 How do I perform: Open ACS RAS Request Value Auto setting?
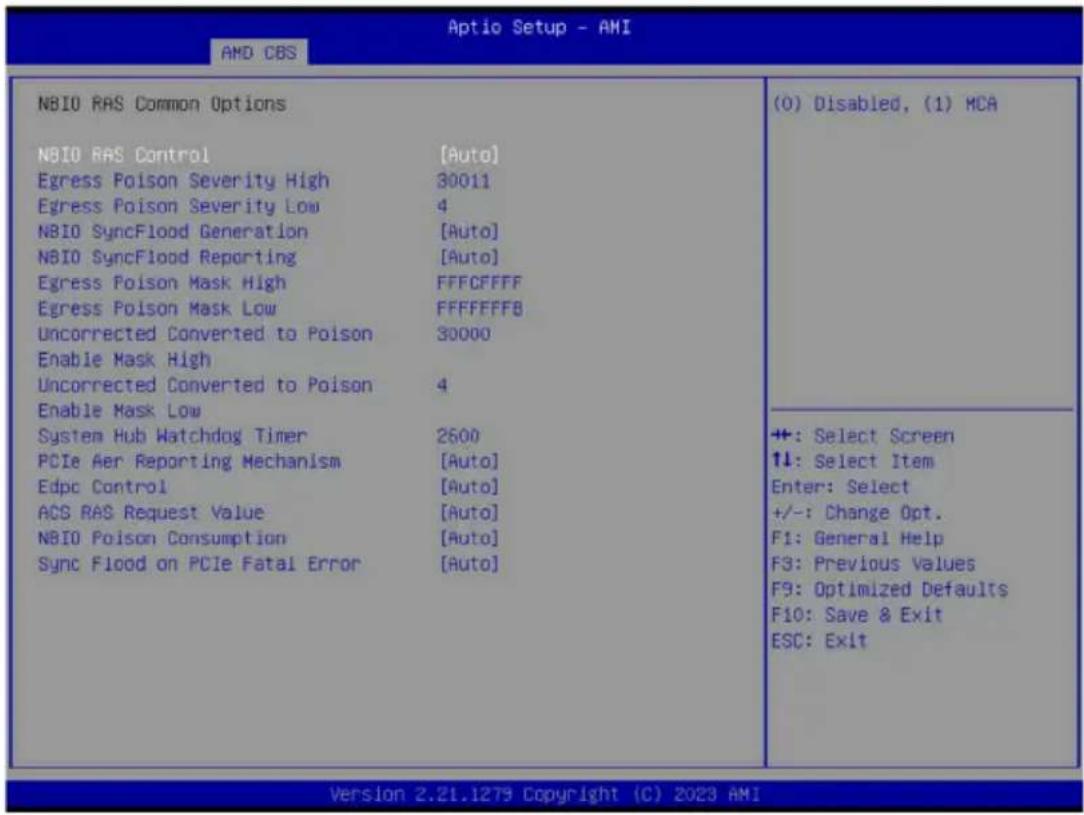[x=469, y=513]
